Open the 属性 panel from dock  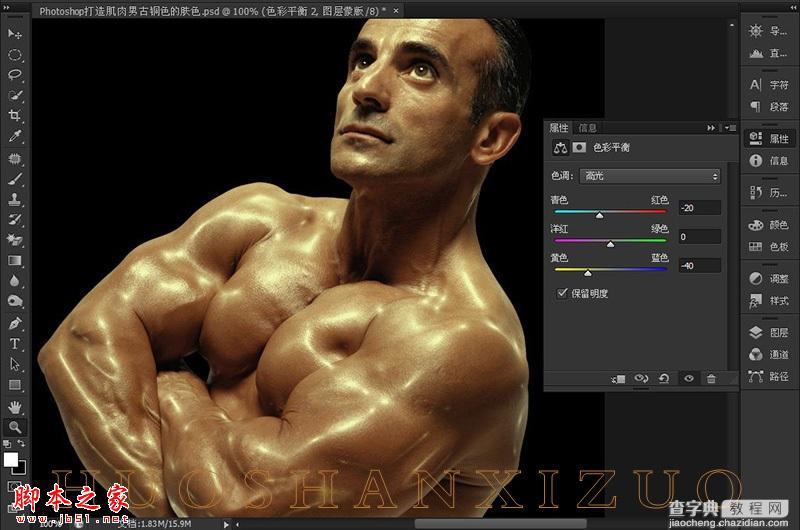click(769, 138)
